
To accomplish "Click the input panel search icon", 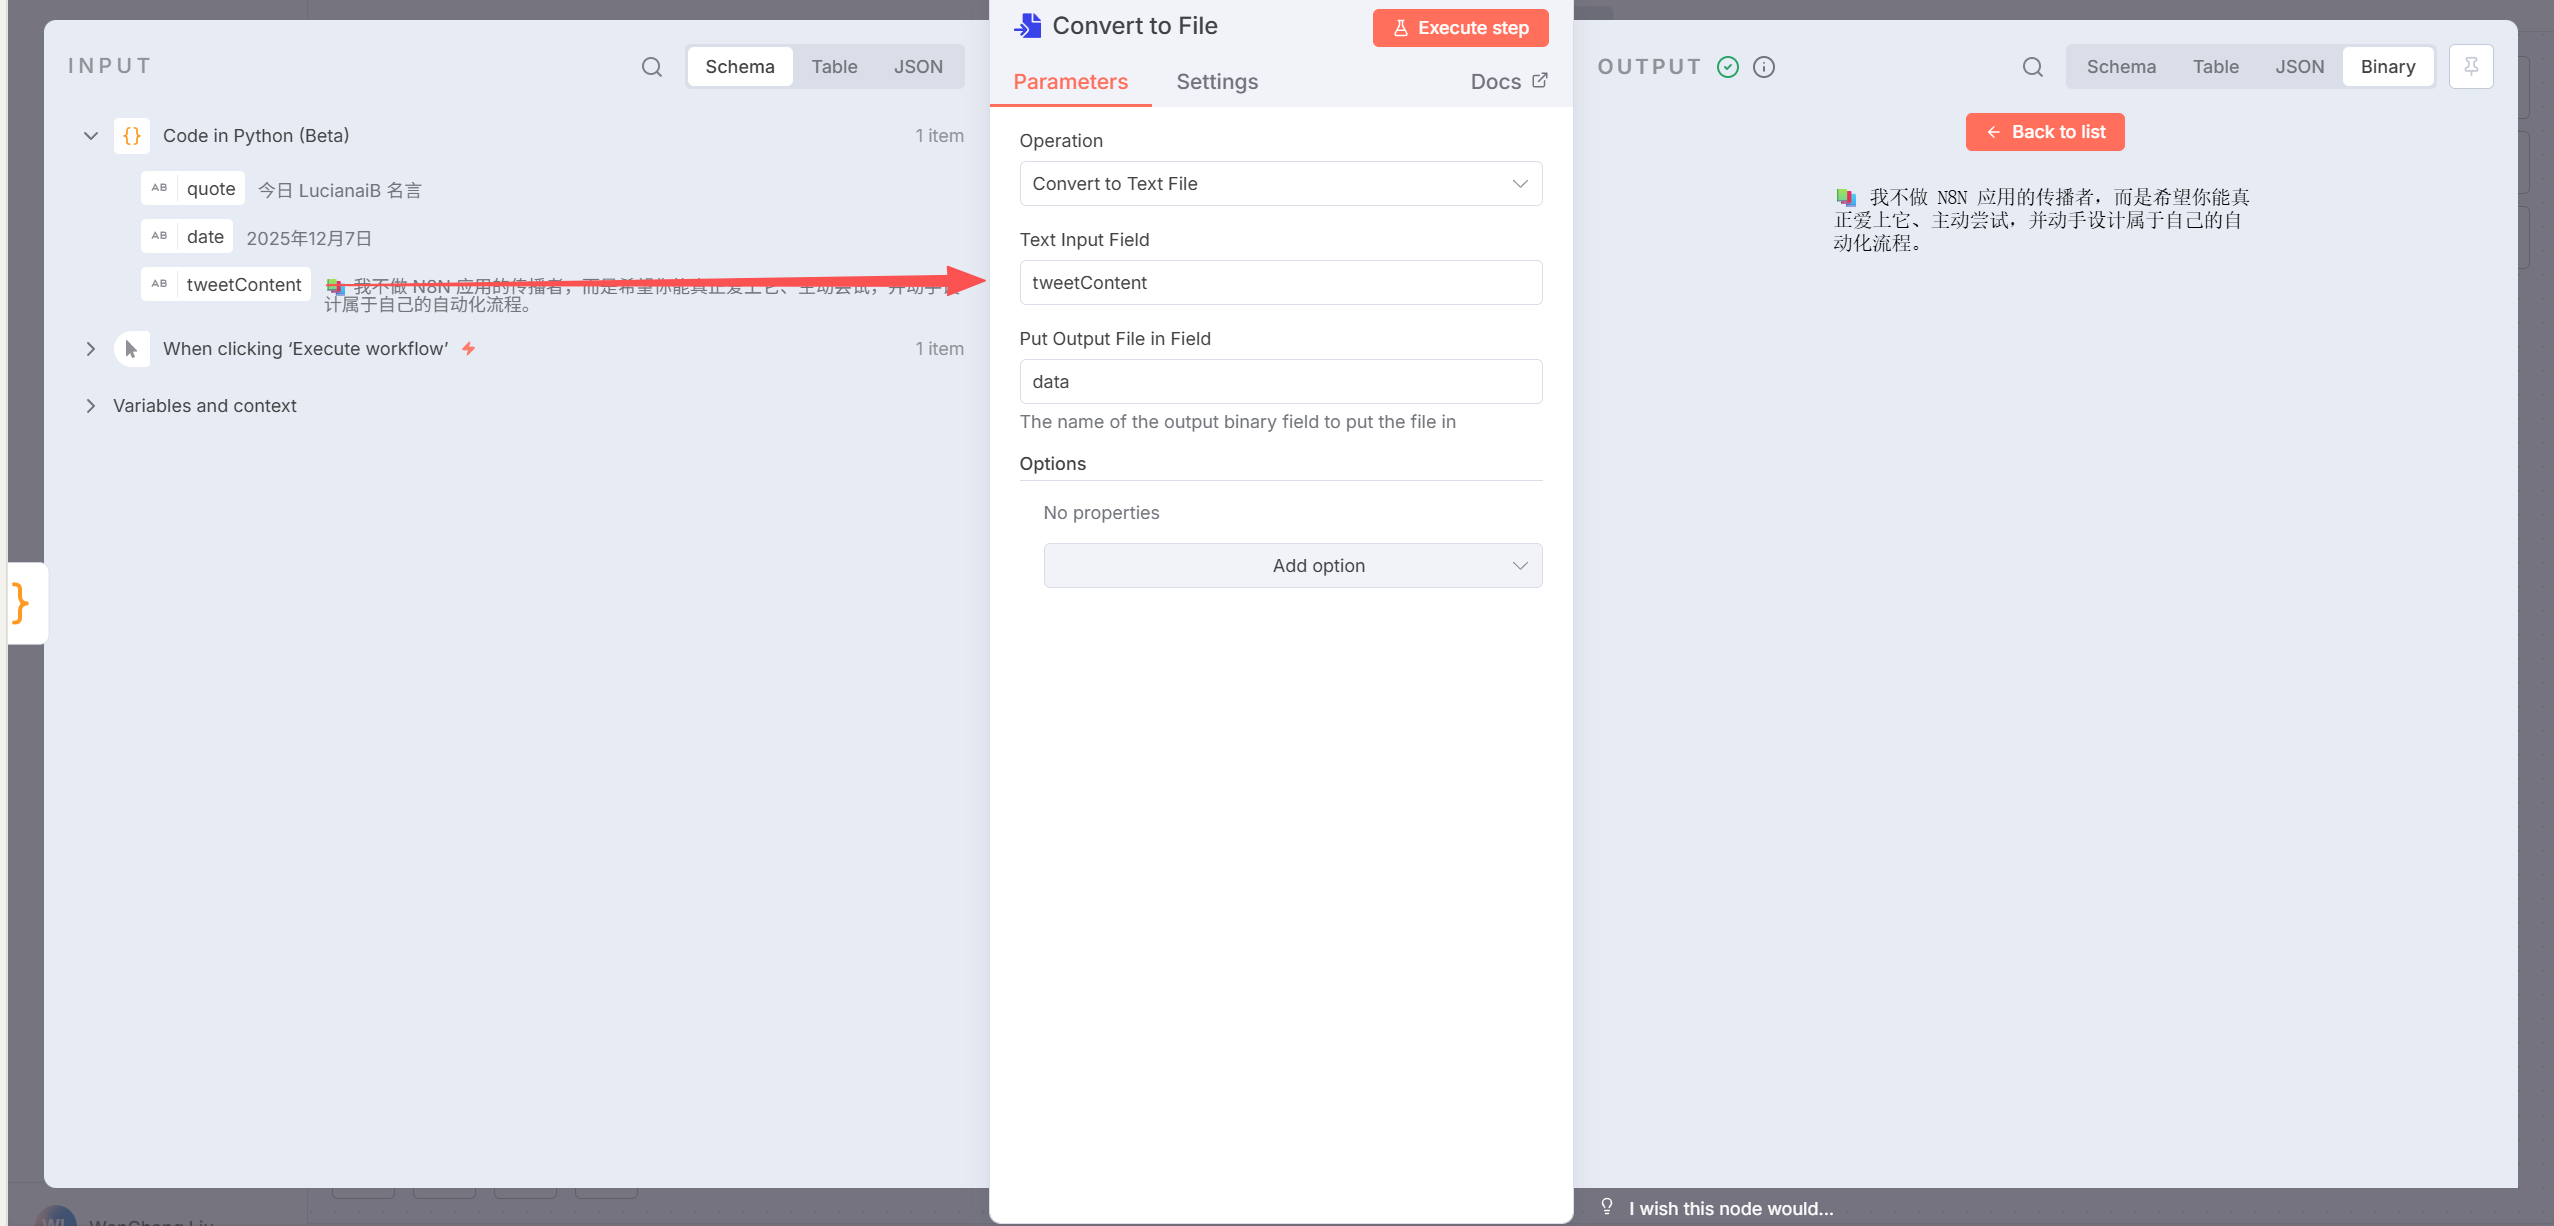I will pos(651,67).
